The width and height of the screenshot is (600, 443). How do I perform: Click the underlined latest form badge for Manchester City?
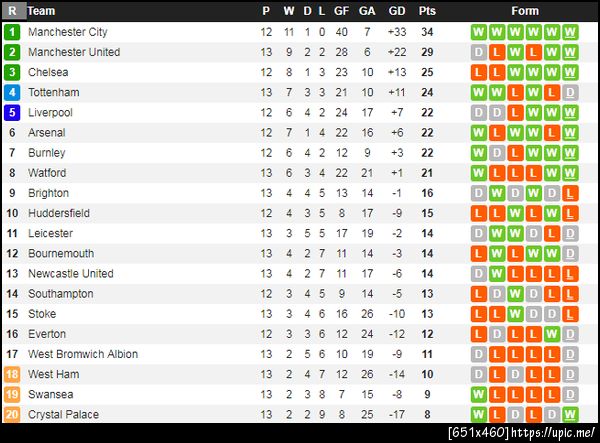point(570,32)
